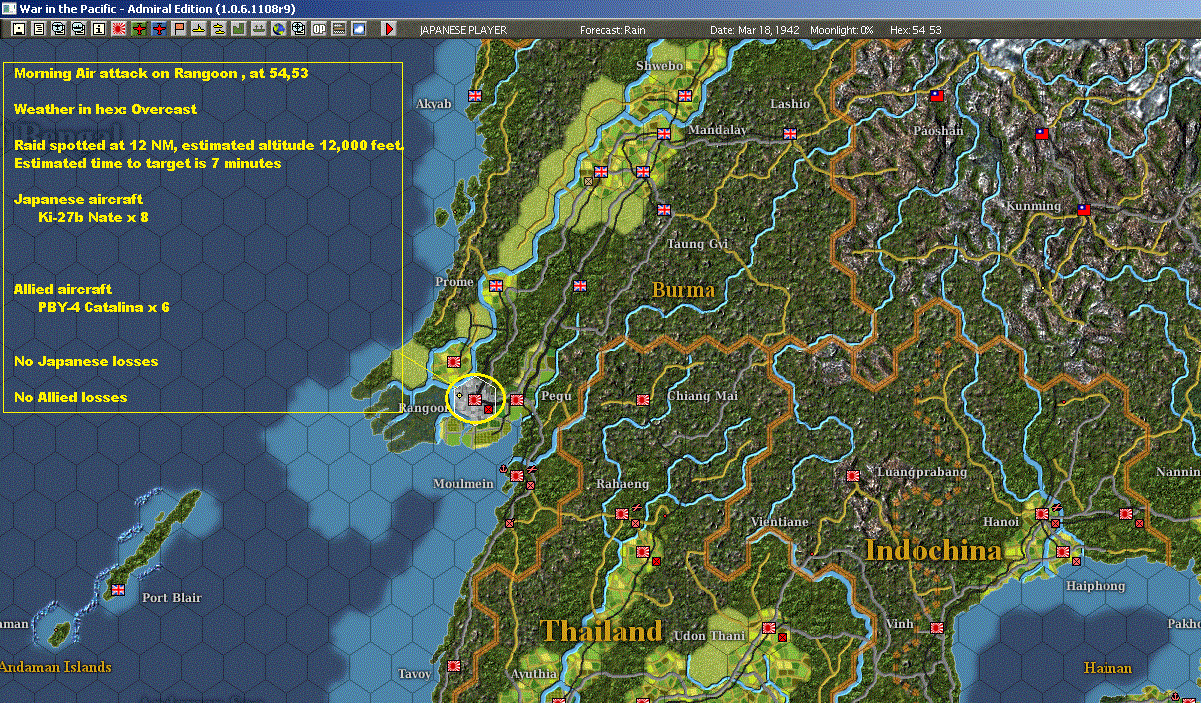Click 'Weather in hex: Overcast' line

[106, 109]
